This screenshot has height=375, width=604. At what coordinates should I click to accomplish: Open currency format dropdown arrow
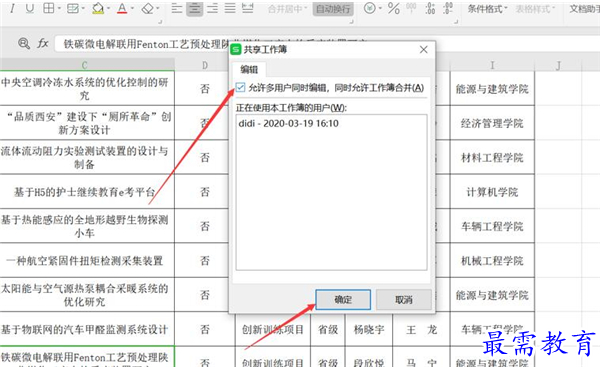point(381,8)
